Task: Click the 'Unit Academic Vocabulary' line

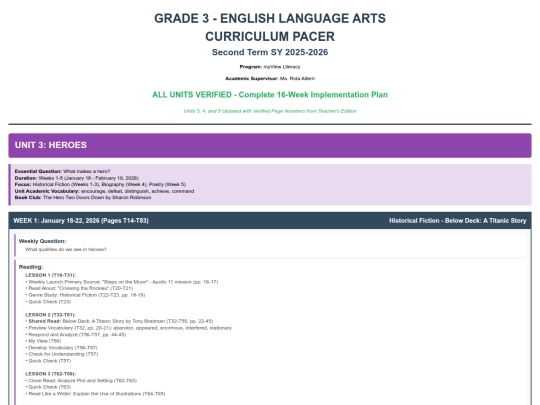Action: click(104, 191)
